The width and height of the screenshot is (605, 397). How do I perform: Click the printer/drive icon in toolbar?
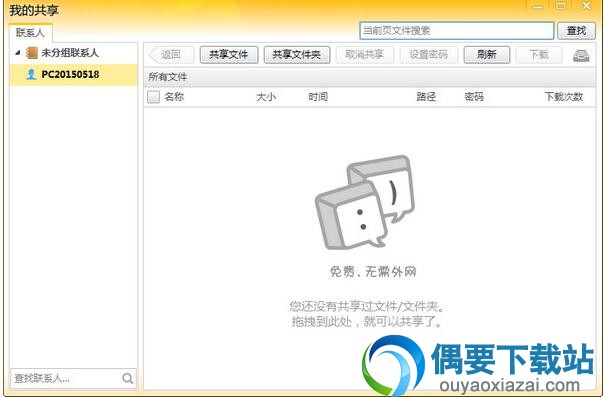581,56
